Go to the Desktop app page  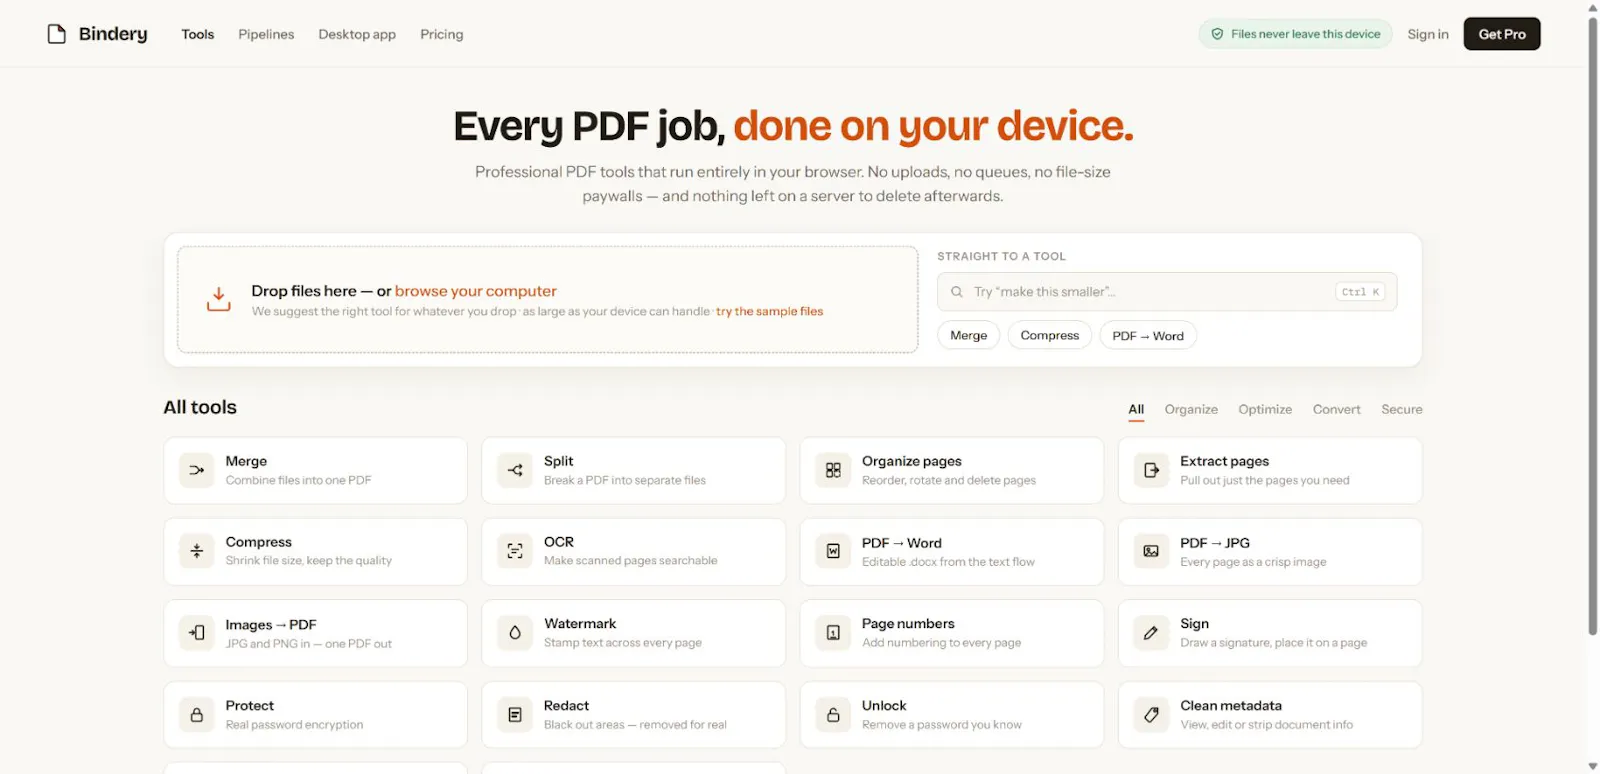pos(357,34)
